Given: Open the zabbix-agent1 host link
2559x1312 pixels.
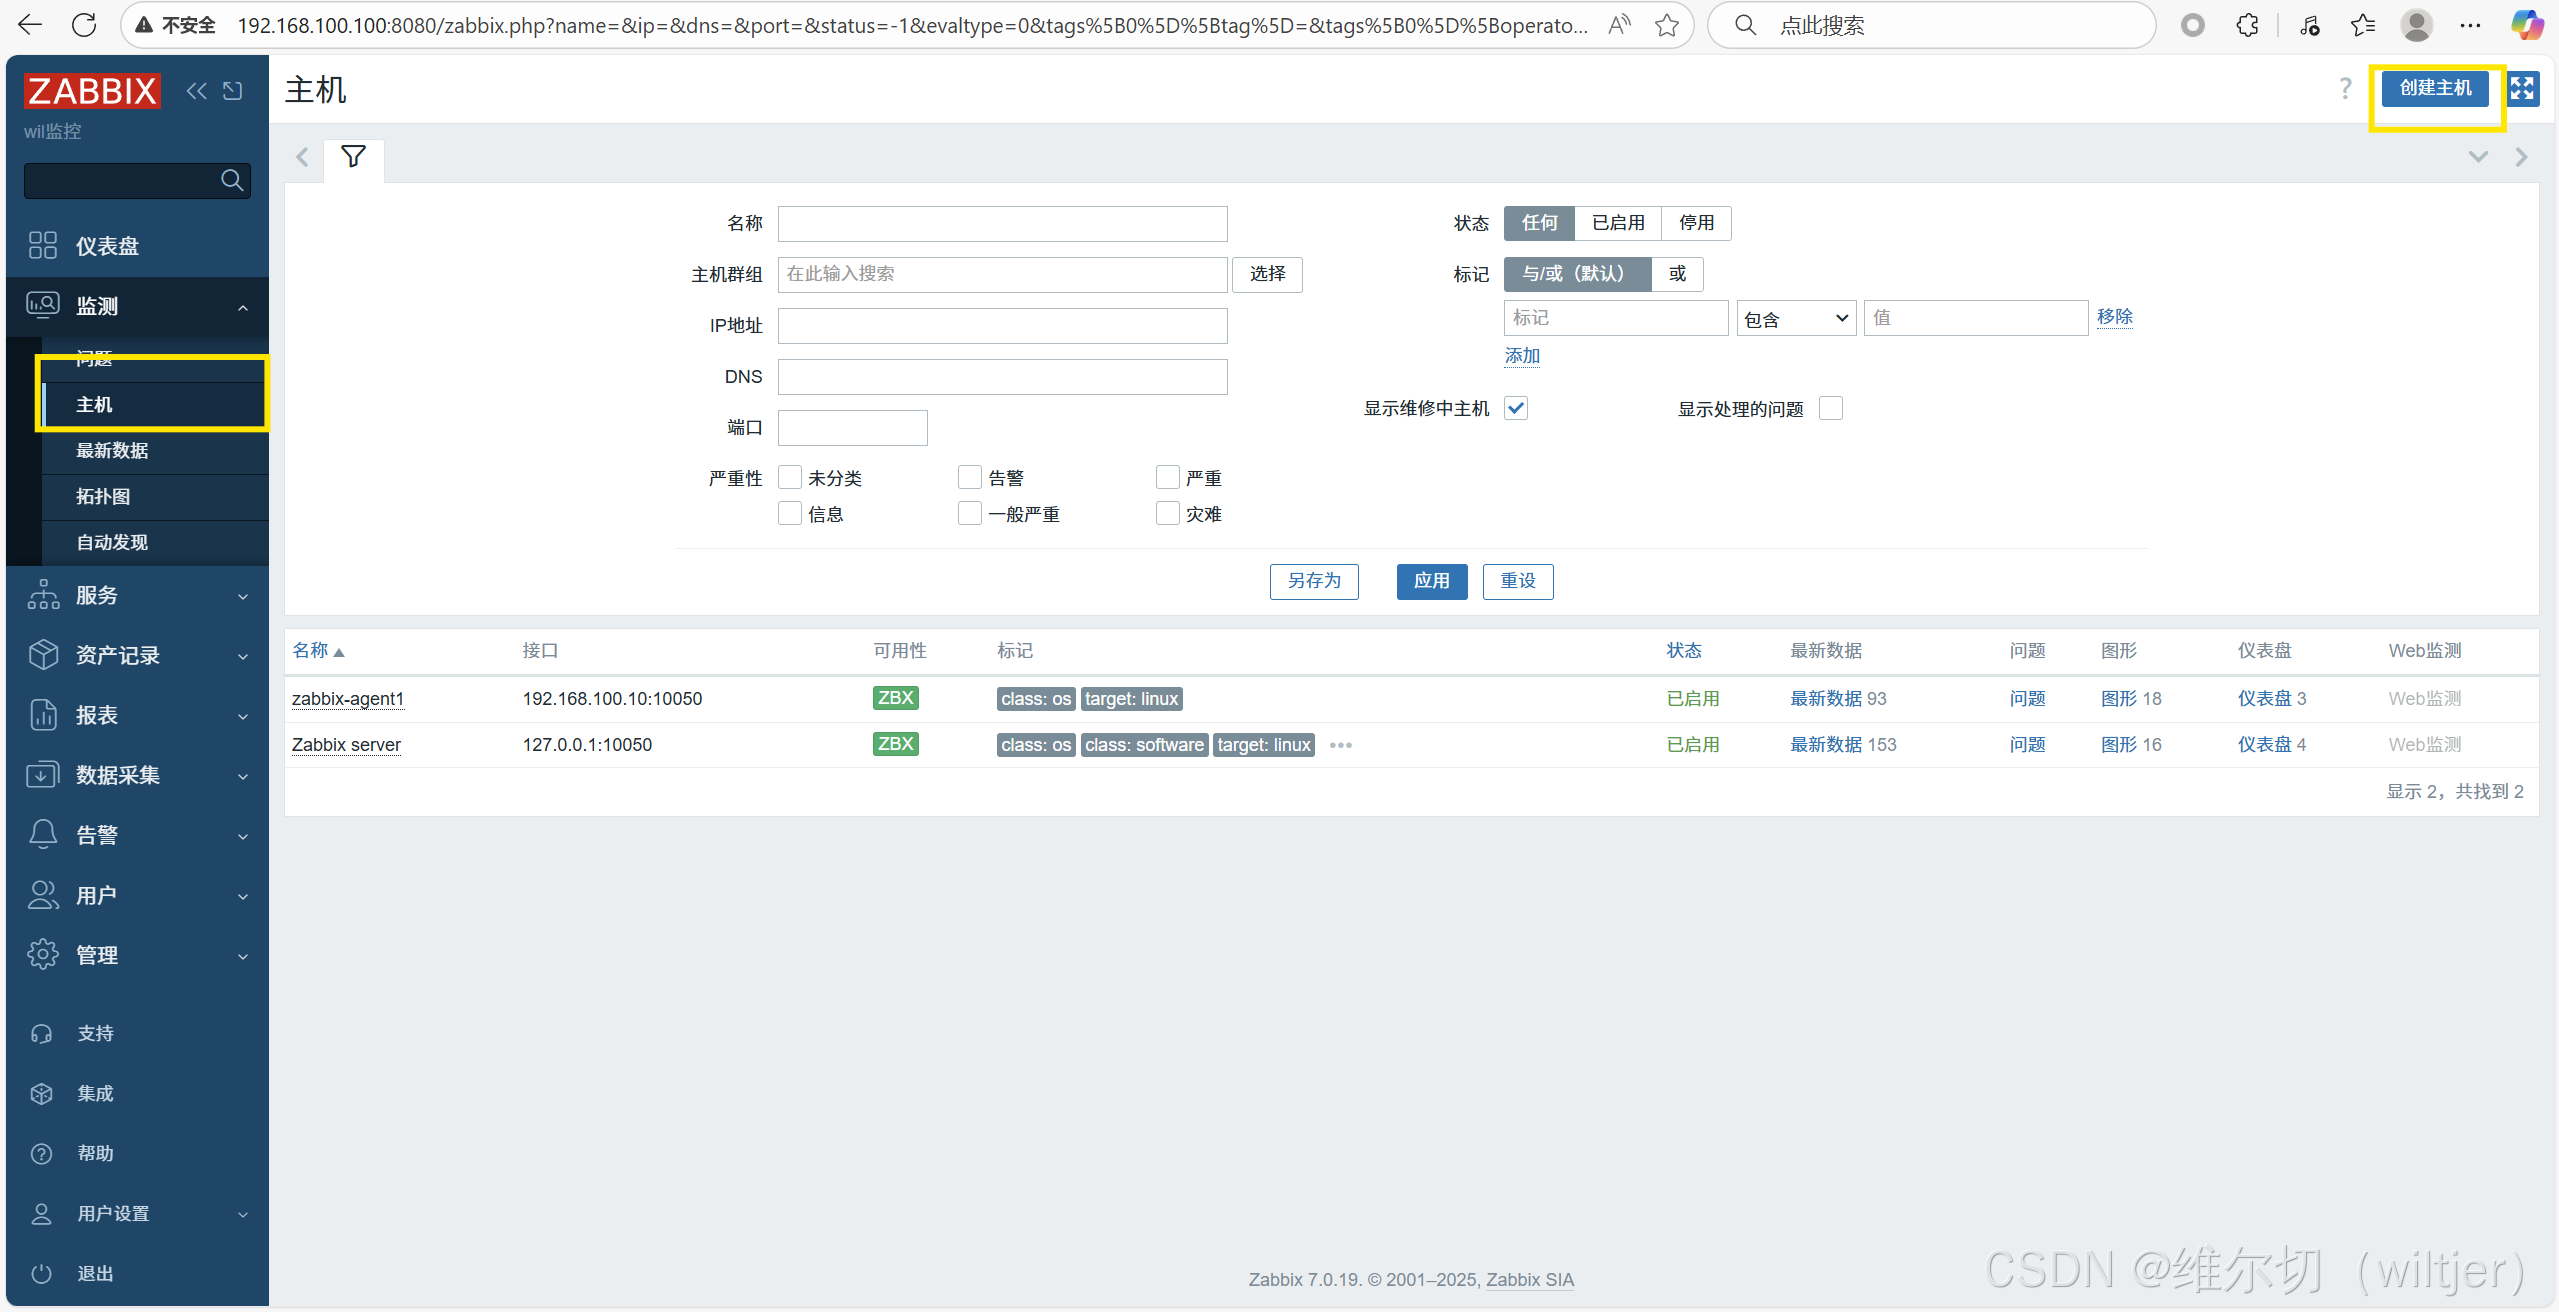Looking at the screenshot, I should point(347,699).
